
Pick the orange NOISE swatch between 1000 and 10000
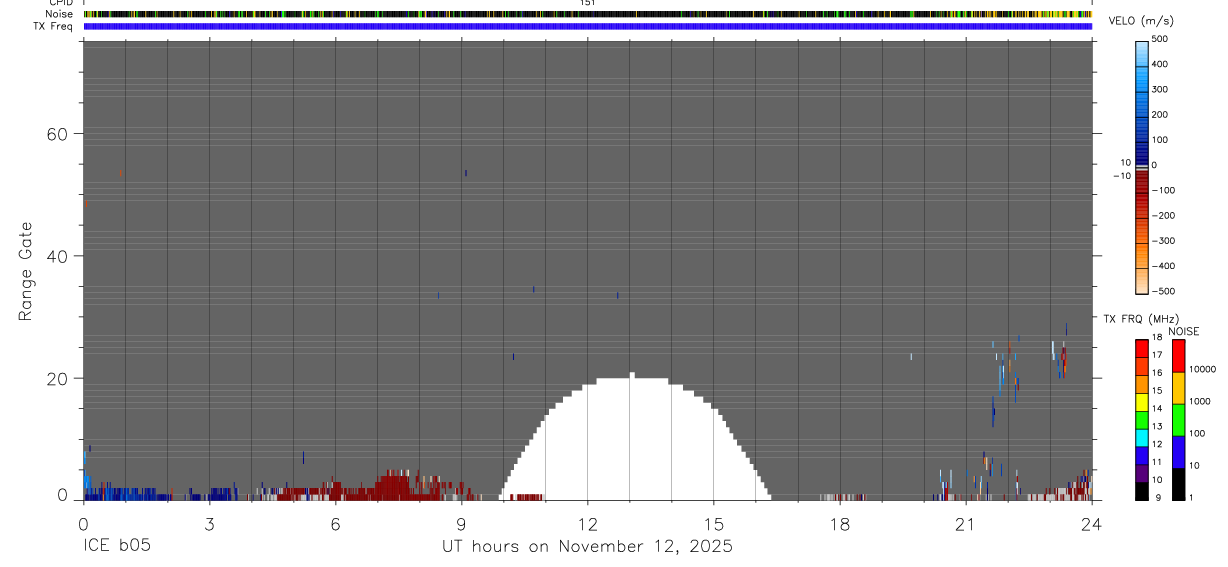coord(1179,387)
